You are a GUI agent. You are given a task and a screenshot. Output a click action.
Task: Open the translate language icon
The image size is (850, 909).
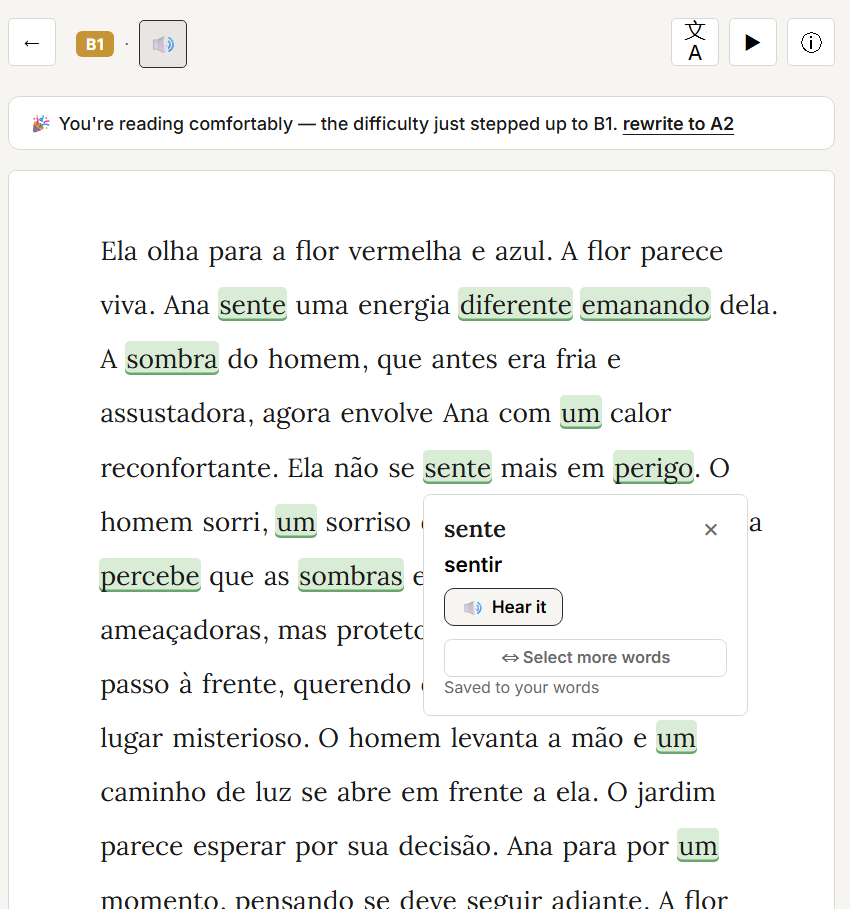[x=695, y=42]
